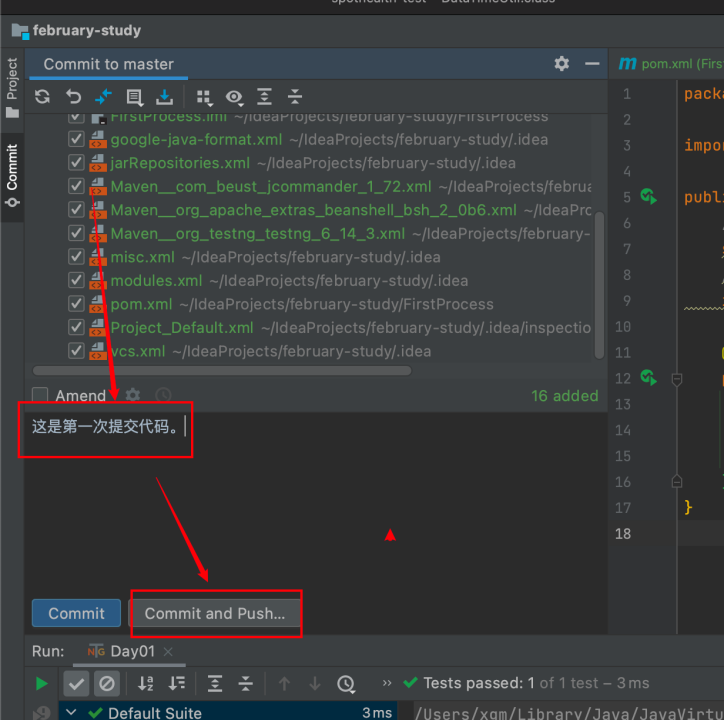The width and height of the screenshot is (724, 720).
Task: Collapse all test results in Run panel
Action: pyautogui.click(x=246, y=684)
